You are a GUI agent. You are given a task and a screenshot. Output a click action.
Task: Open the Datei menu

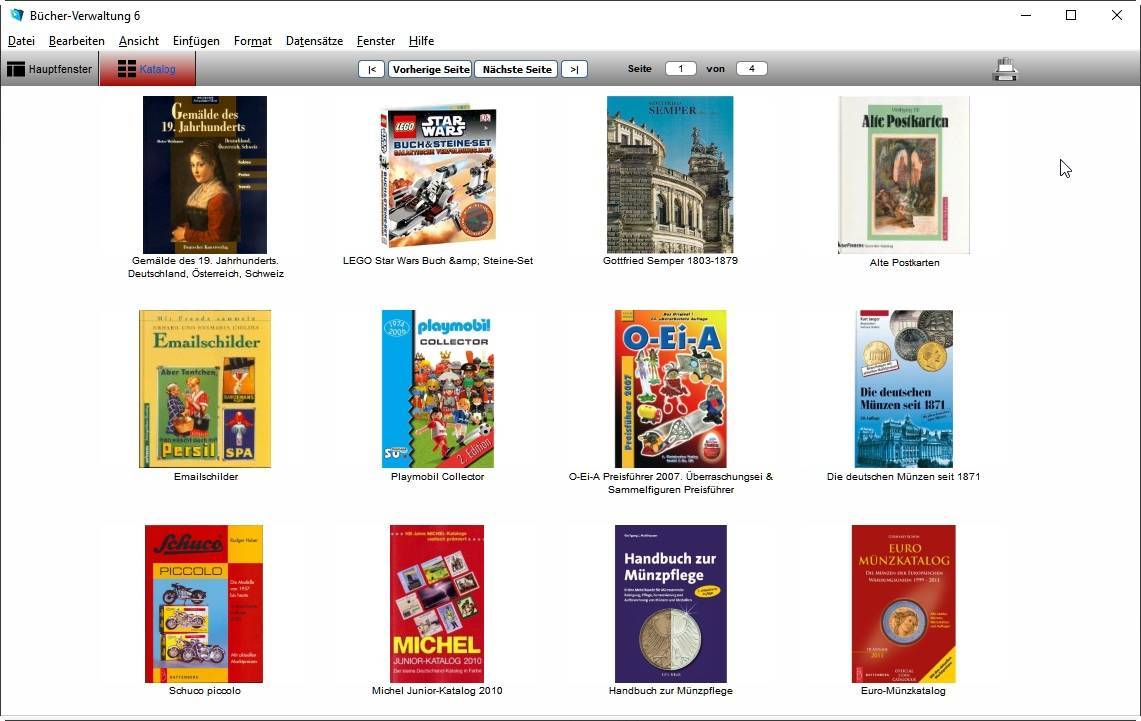(x=21, y=41)
